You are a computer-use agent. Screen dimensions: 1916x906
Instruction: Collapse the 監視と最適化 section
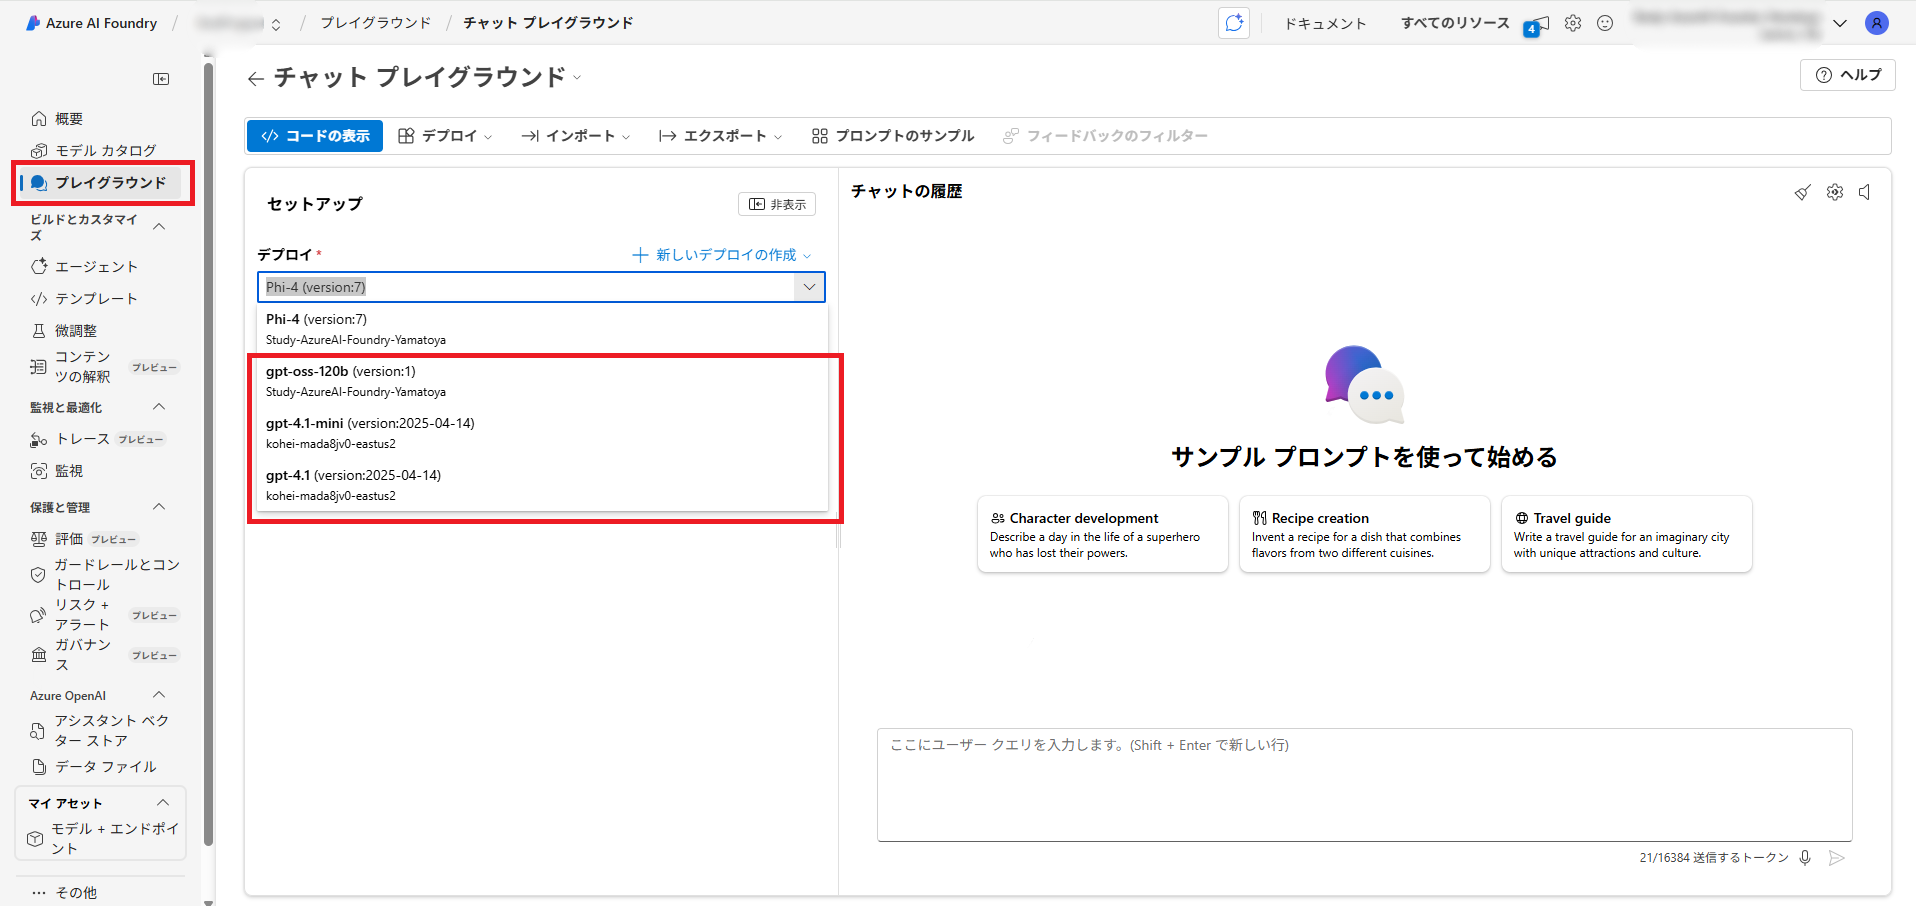tap(159, 407)
